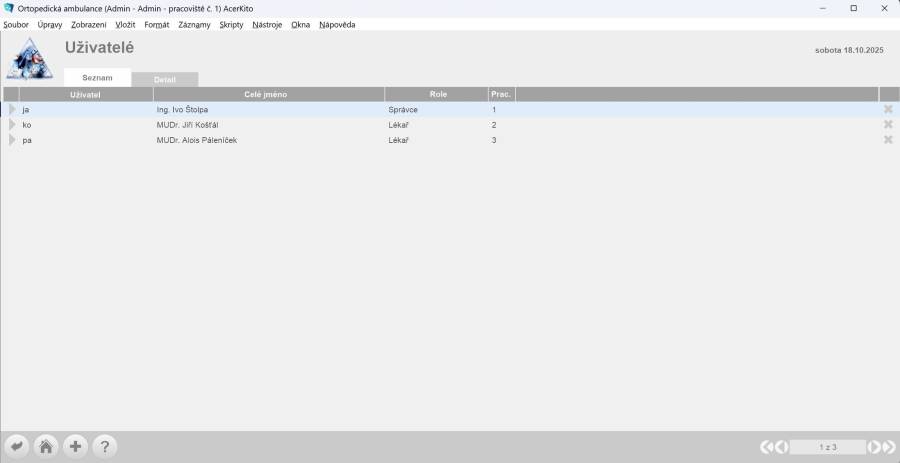Select the MUDr. Alois Páleníček name cell
This screenshot has height=463, width=900.
[197, 140]
